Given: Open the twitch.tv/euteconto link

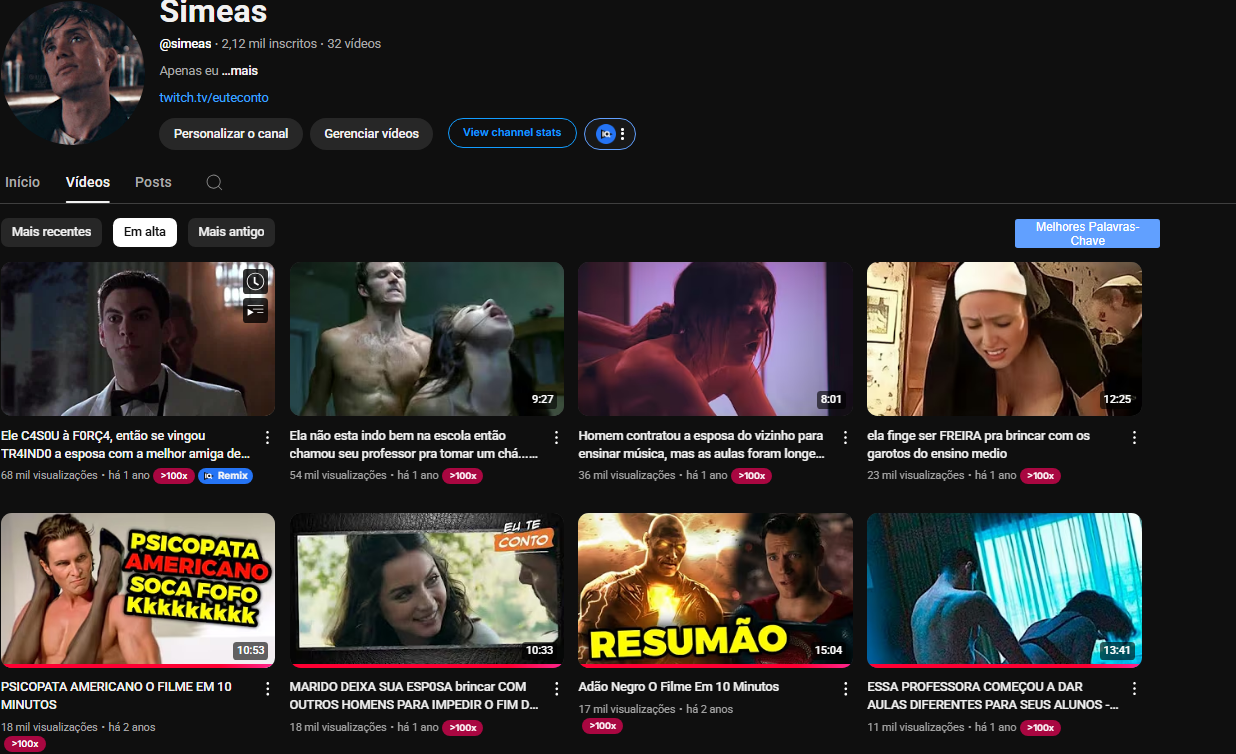Looking at the screenshot, I should (x=214, y=98).
